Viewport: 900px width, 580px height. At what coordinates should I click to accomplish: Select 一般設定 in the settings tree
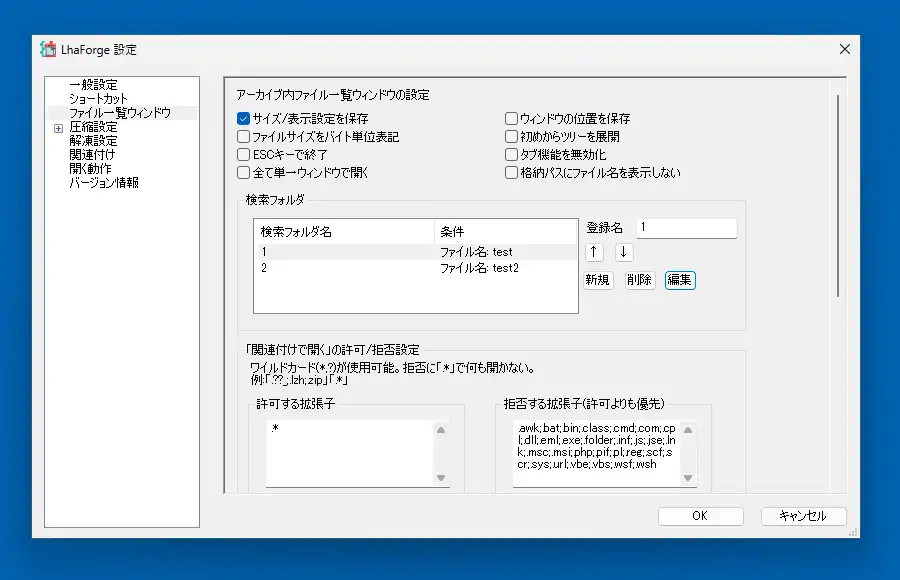click(93, 84)
